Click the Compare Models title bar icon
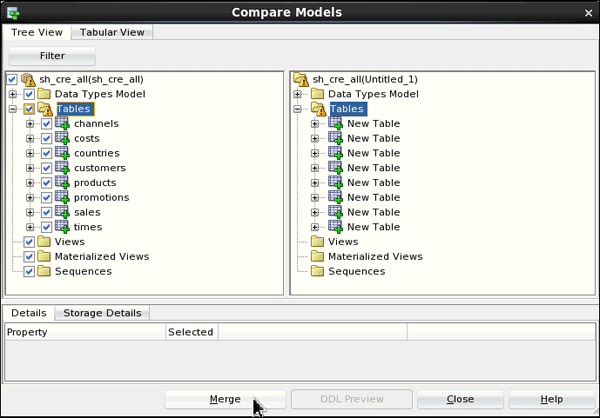This screenshot has width=600, height=418. click(14, 12)
